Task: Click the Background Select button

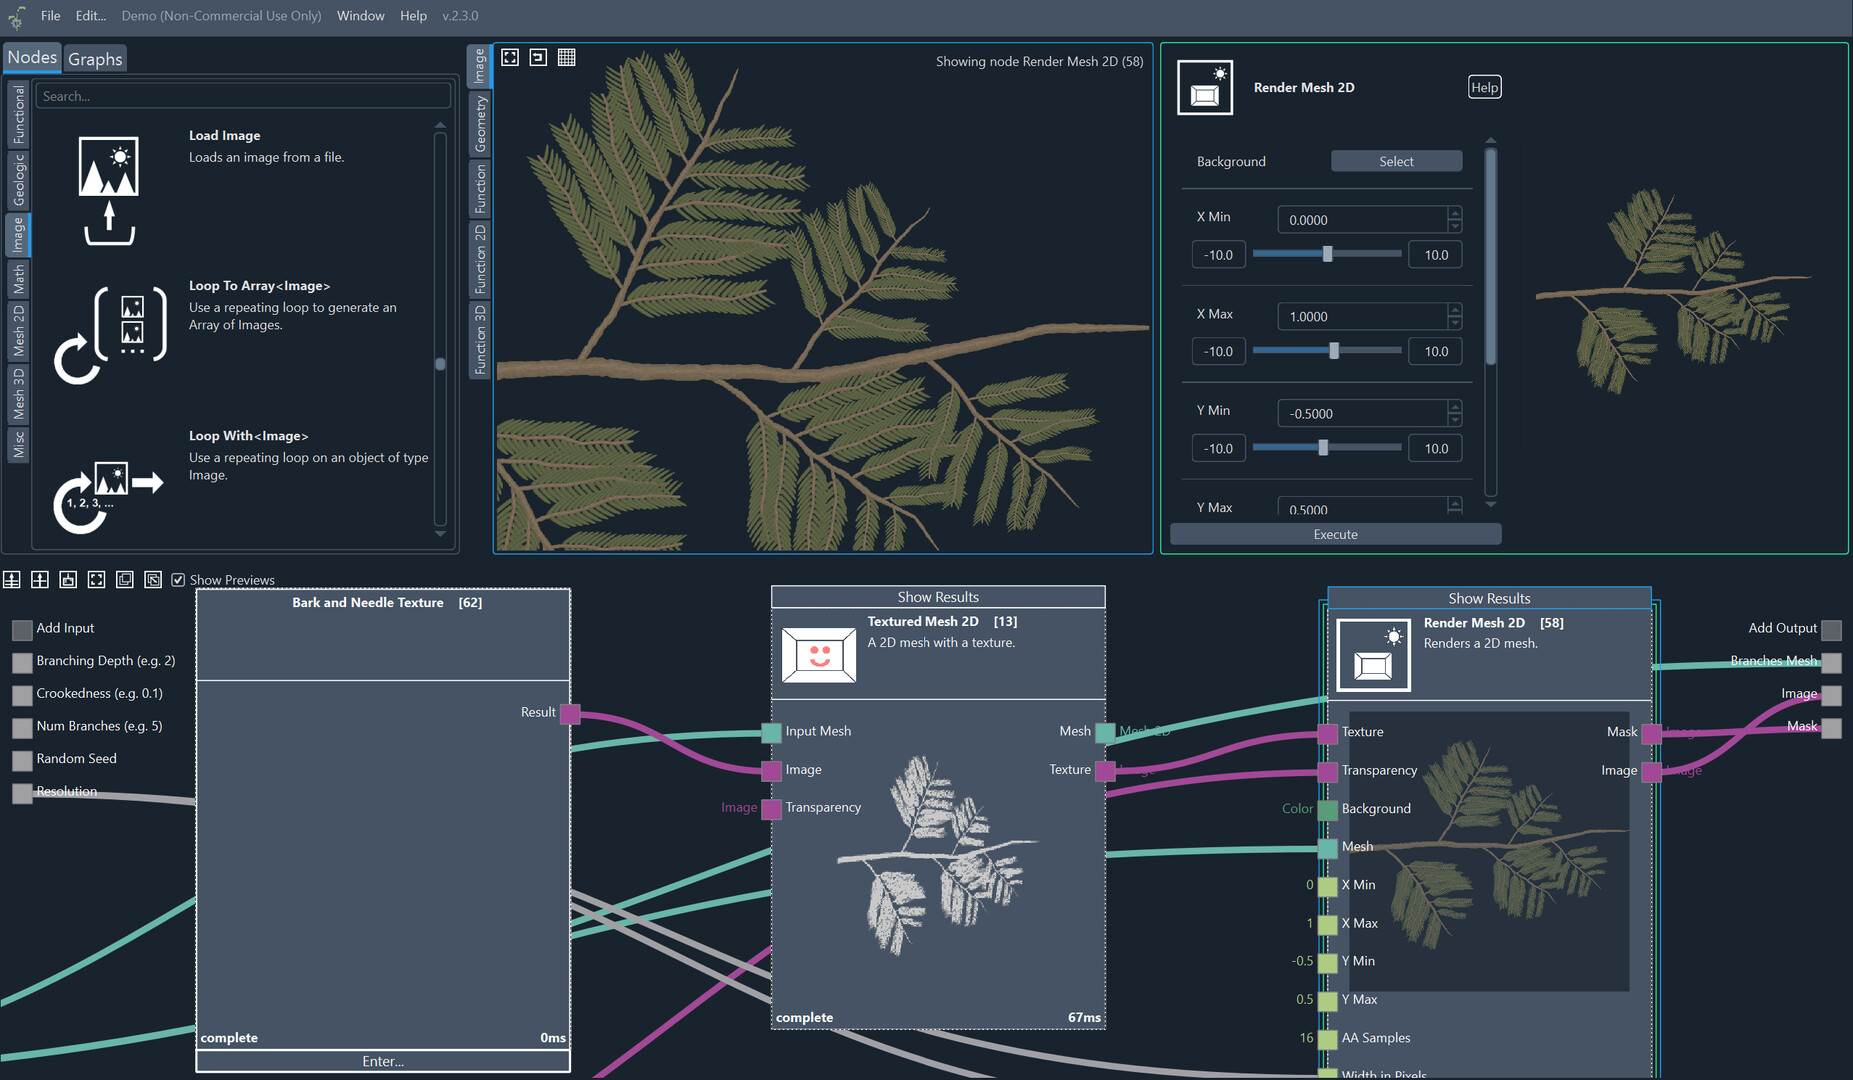Action: (1396, 161)
